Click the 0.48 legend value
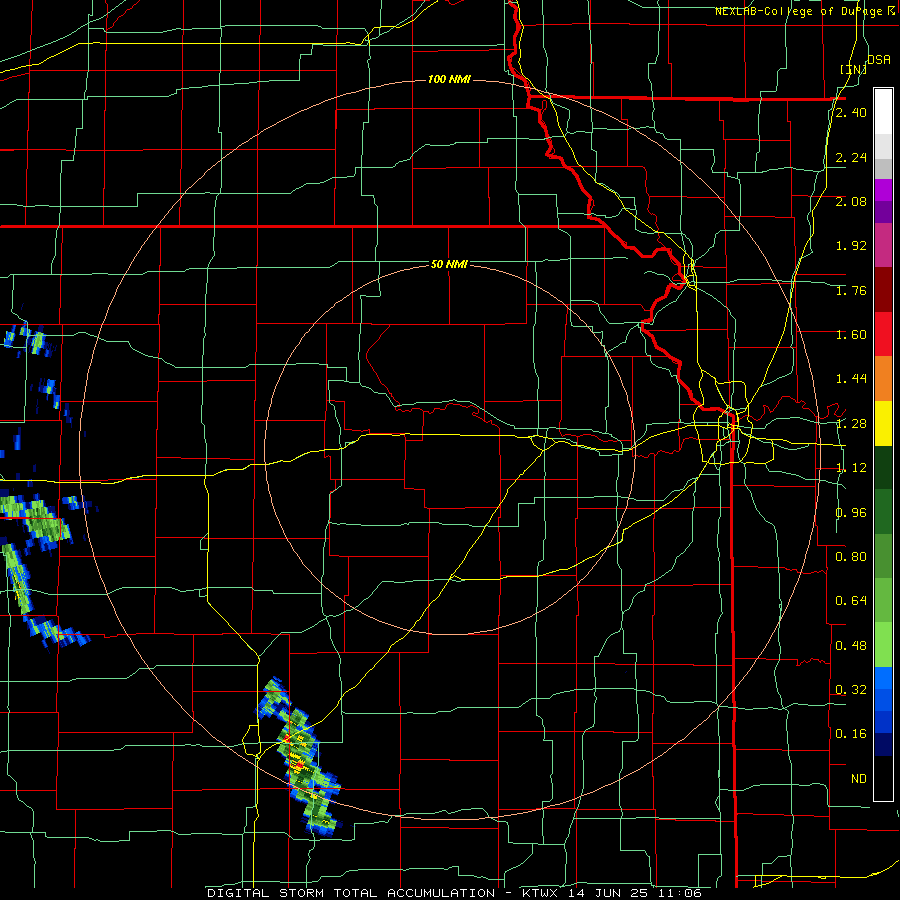The height and width of the screenshot is (900, 900). coord(851,646)
